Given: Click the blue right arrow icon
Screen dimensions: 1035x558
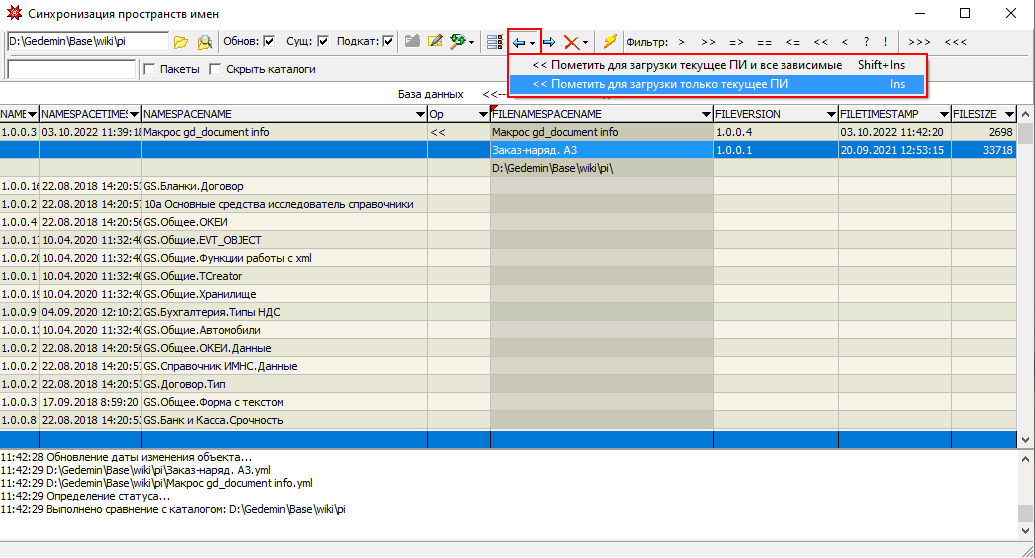Looking at the screenshot, I should pos(549,42).
